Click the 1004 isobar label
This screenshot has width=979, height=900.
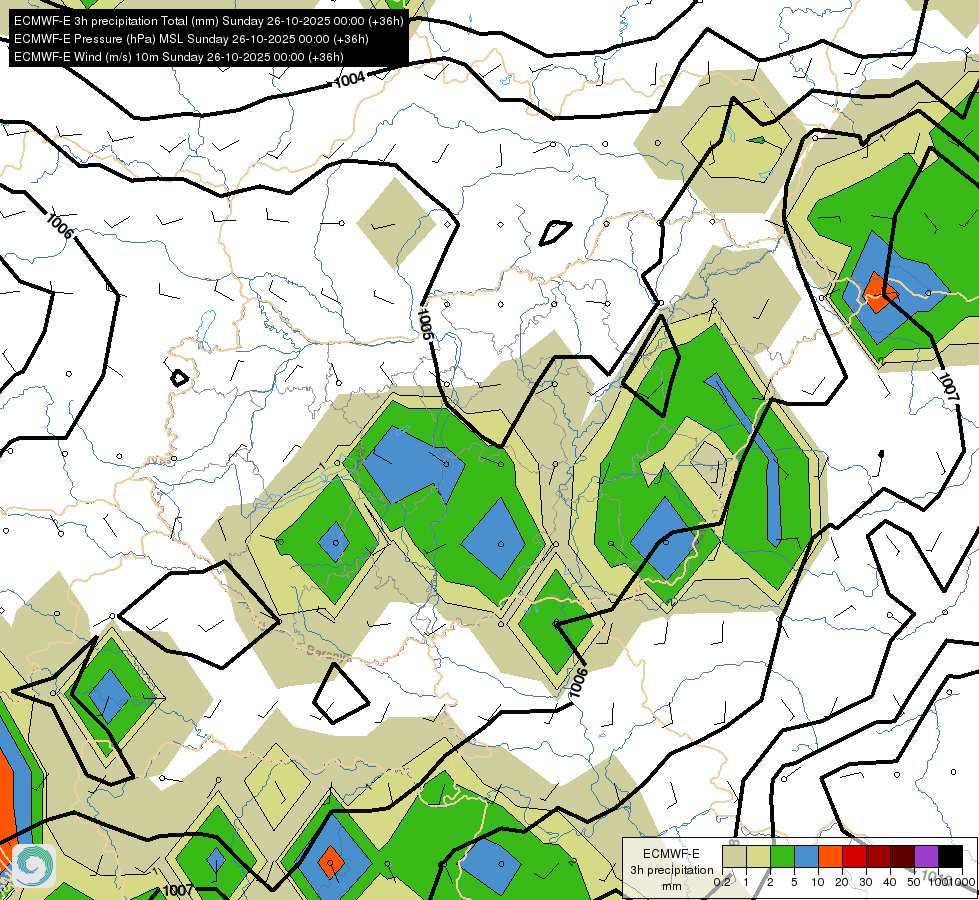(x=350, y=79)
